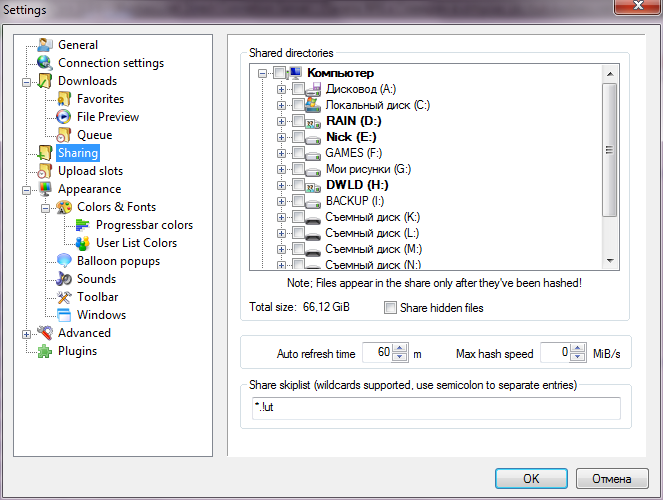Viewport: 663px width, 500px height.
Task: Select the Favorites settings page
Action: tap(101, 99)
